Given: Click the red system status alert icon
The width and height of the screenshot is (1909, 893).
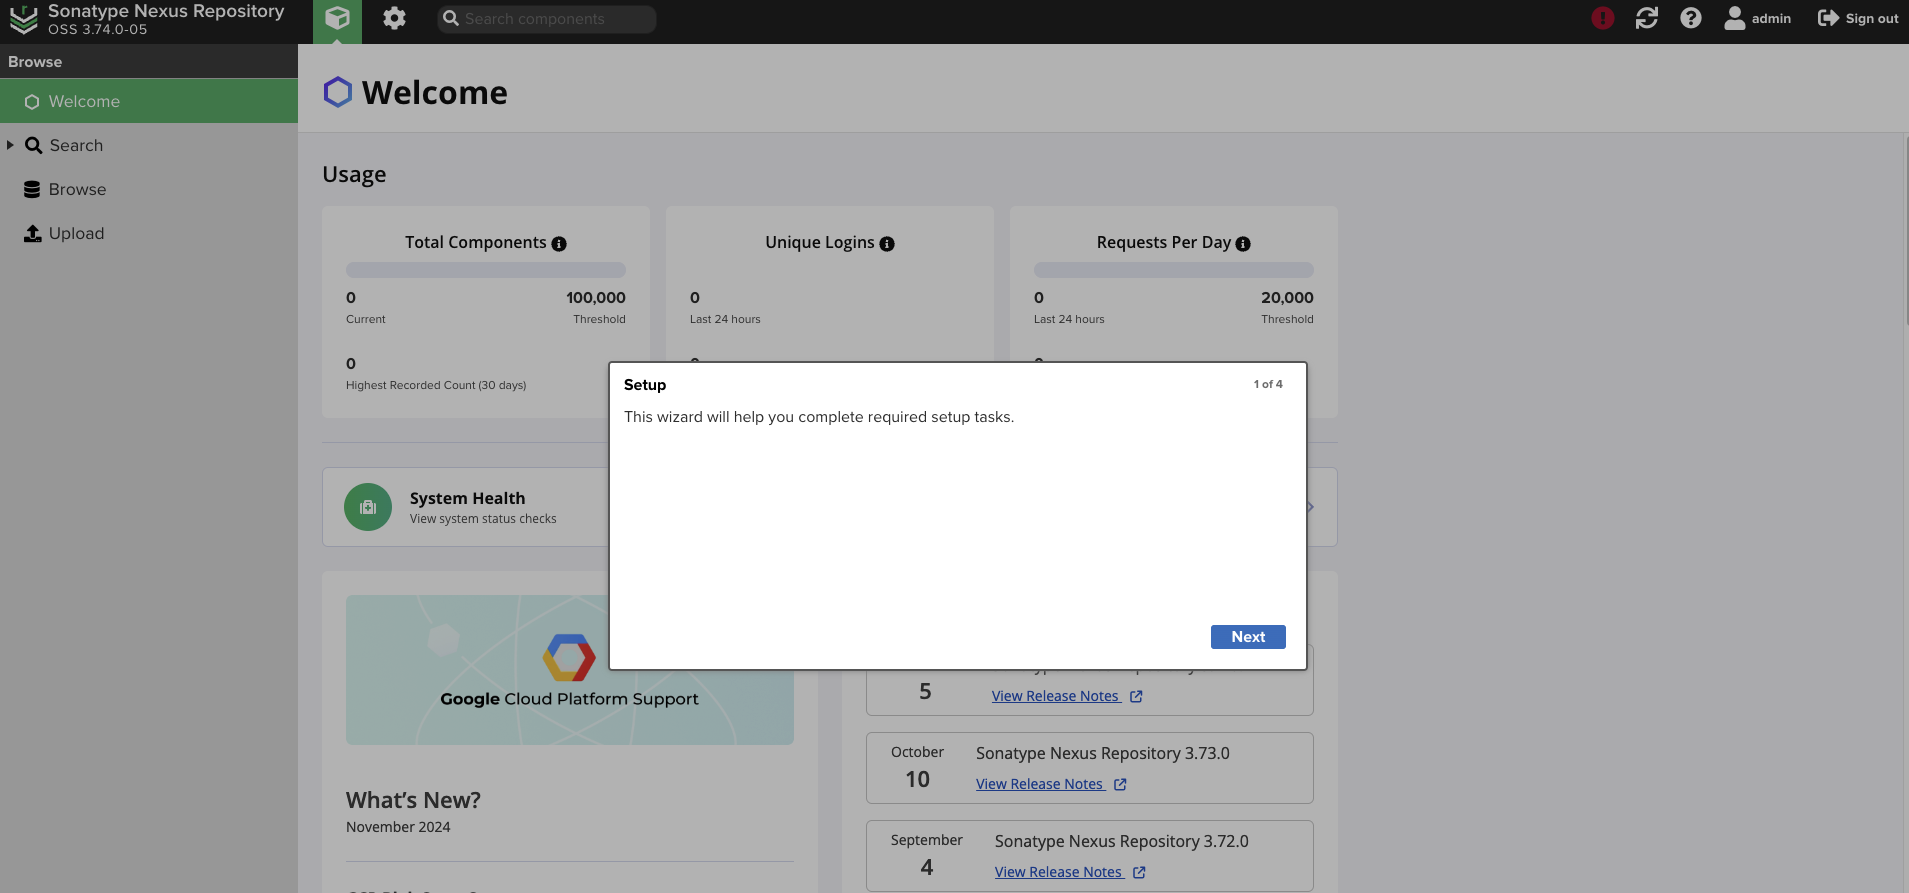Looking at the screenshot, I should pos(1602,18).
